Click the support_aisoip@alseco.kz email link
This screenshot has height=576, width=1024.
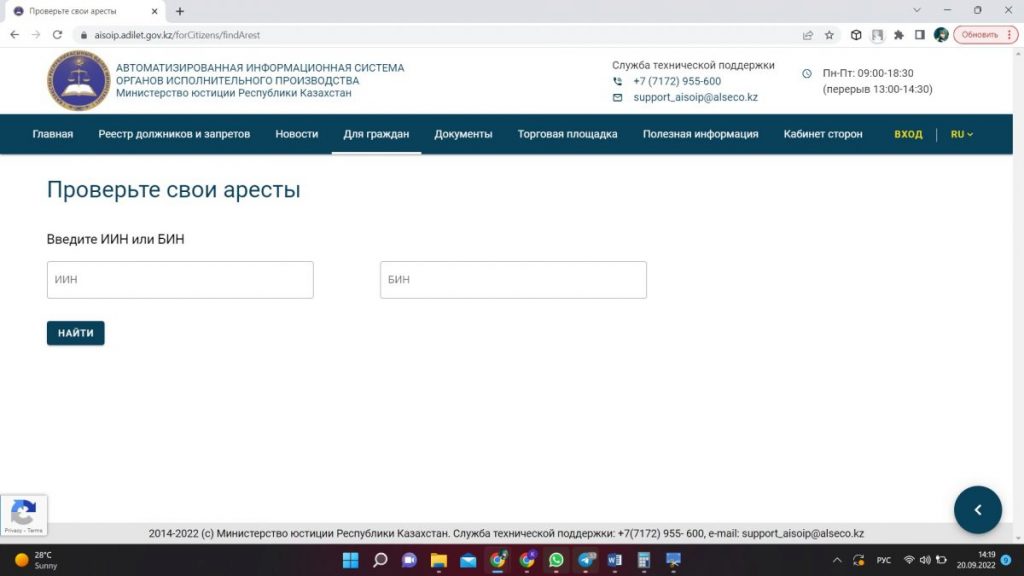click(x=696, y=97)
